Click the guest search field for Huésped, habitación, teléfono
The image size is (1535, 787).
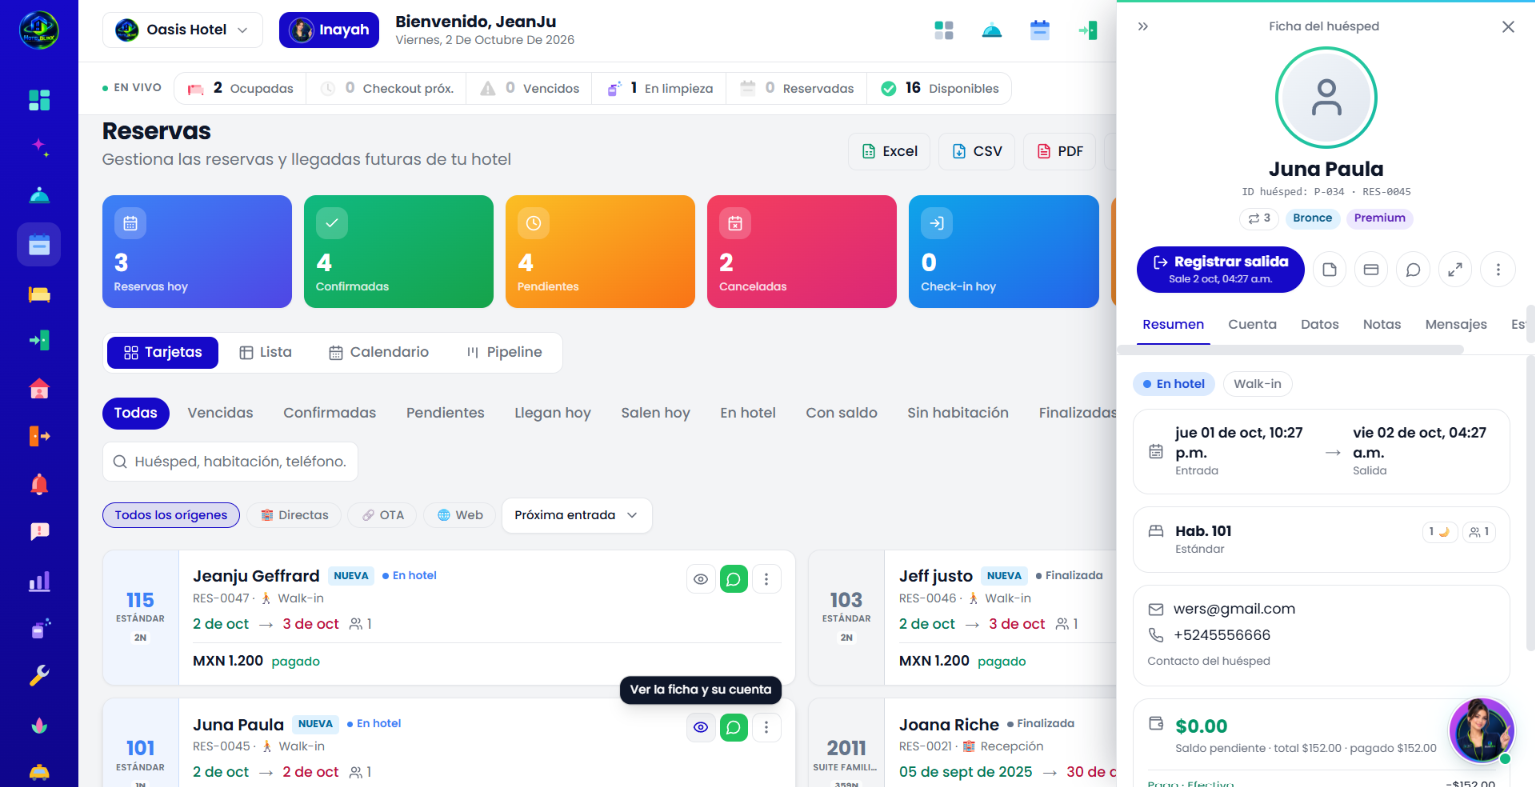pos(230,462)
